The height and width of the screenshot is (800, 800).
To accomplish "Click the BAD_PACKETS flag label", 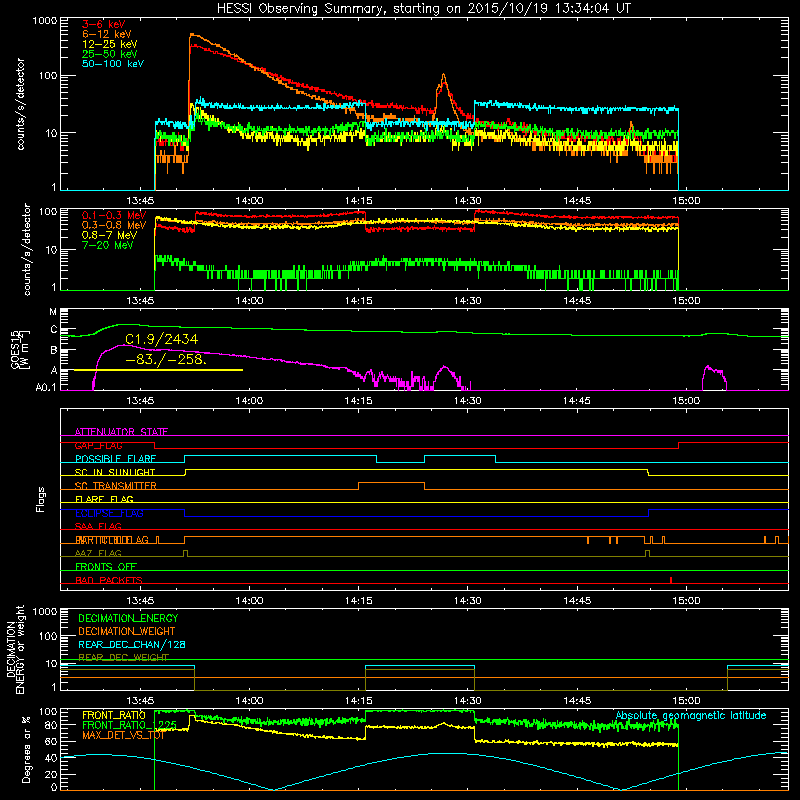I will coord(109,580).
